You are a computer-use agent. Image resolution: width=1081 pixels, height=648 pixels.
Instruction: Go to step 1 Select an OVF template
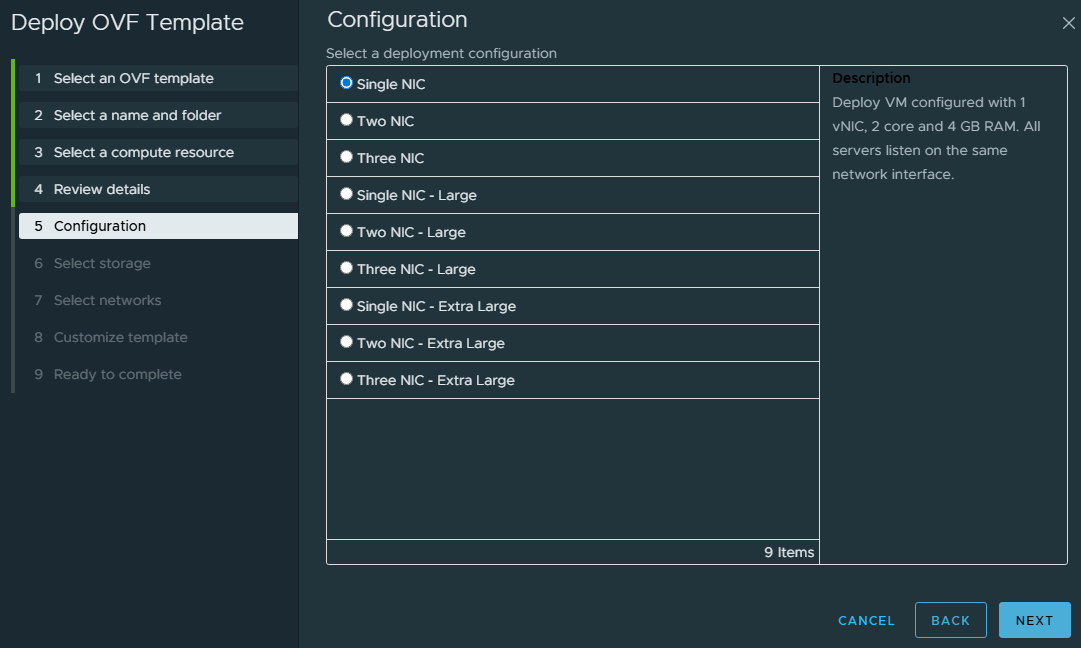[133, 78]
